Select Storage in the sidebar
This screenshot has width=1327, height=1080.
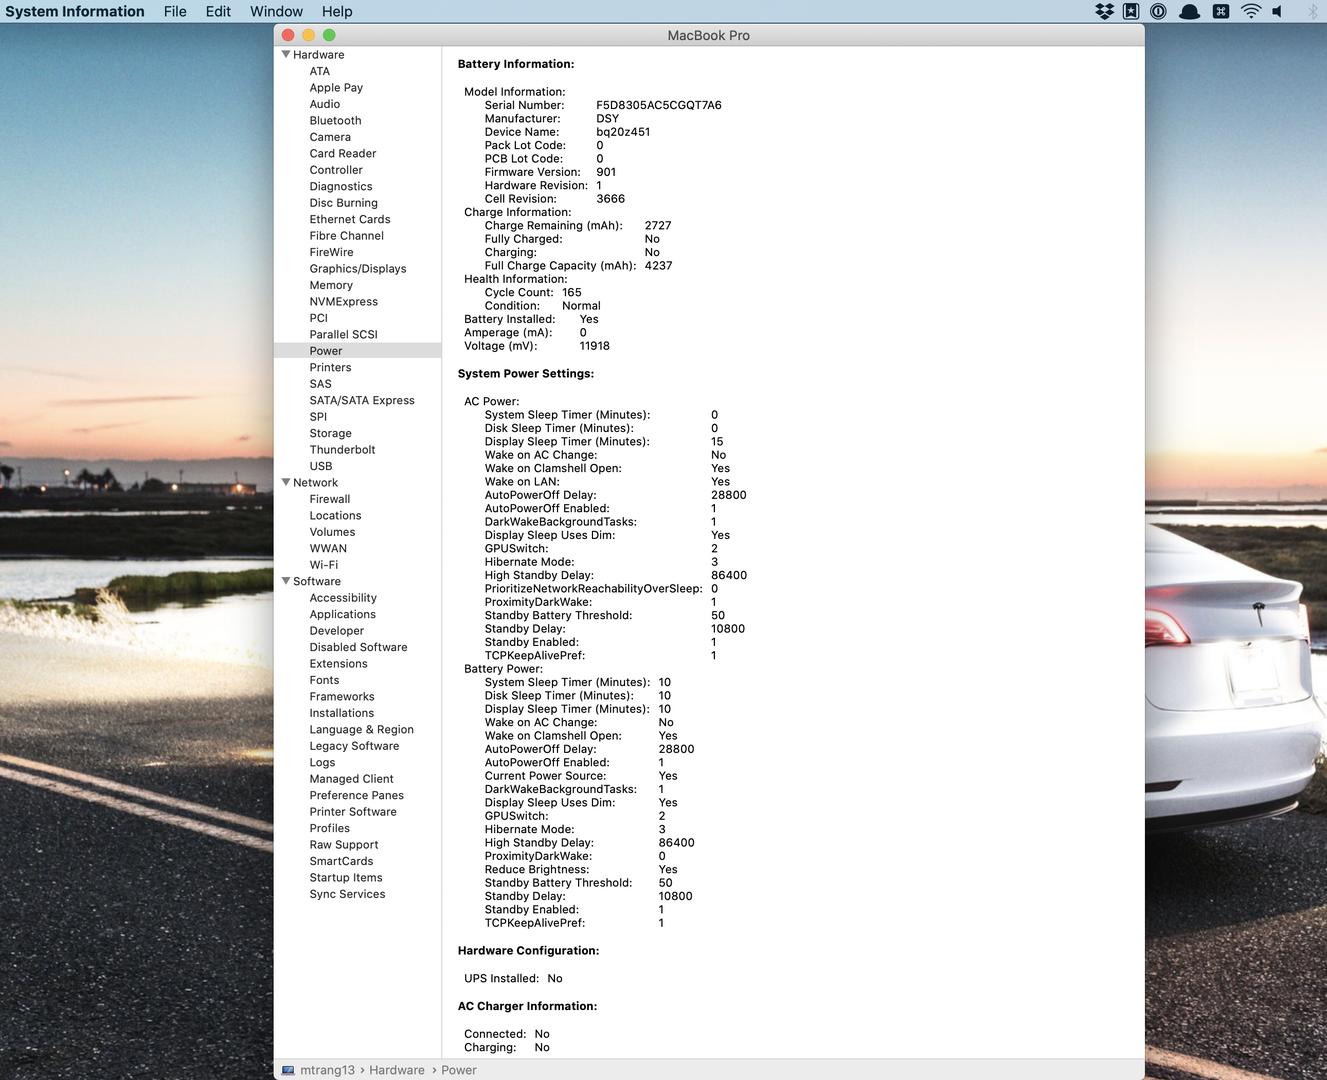click(x=331, y=434)
